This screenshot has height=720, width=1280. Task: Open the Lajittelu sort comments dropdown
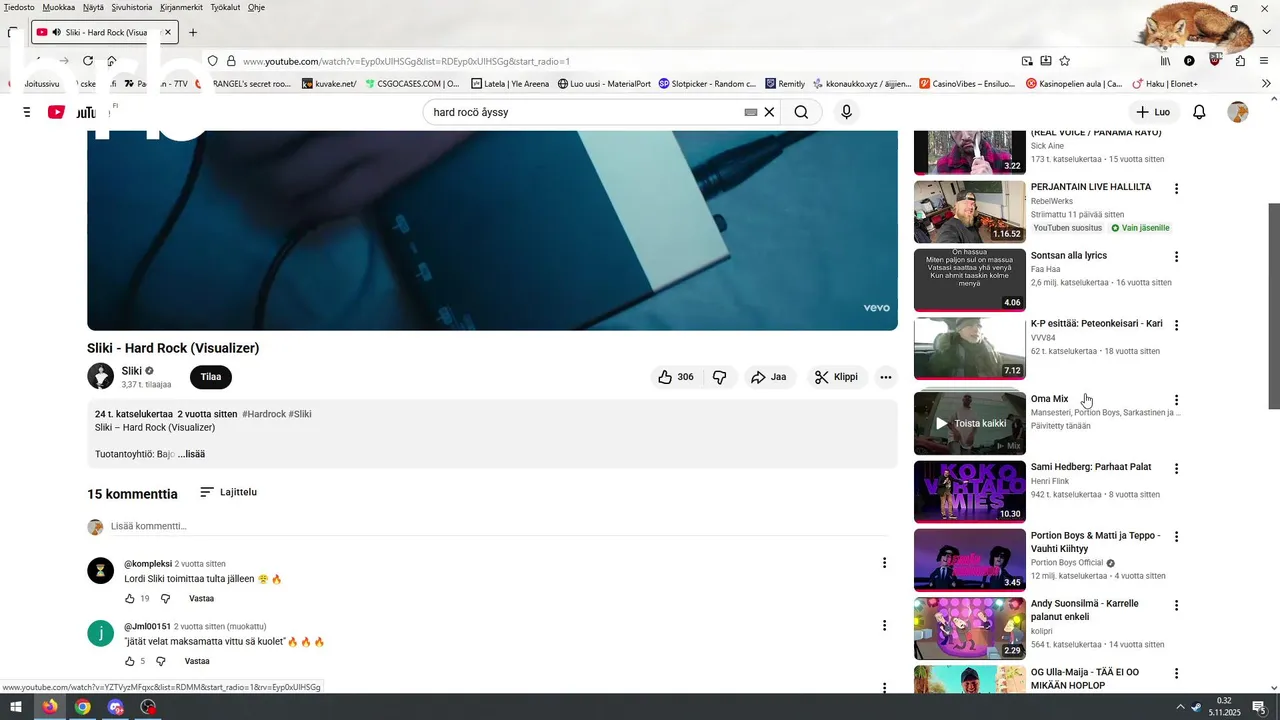[x=228, y=492]
